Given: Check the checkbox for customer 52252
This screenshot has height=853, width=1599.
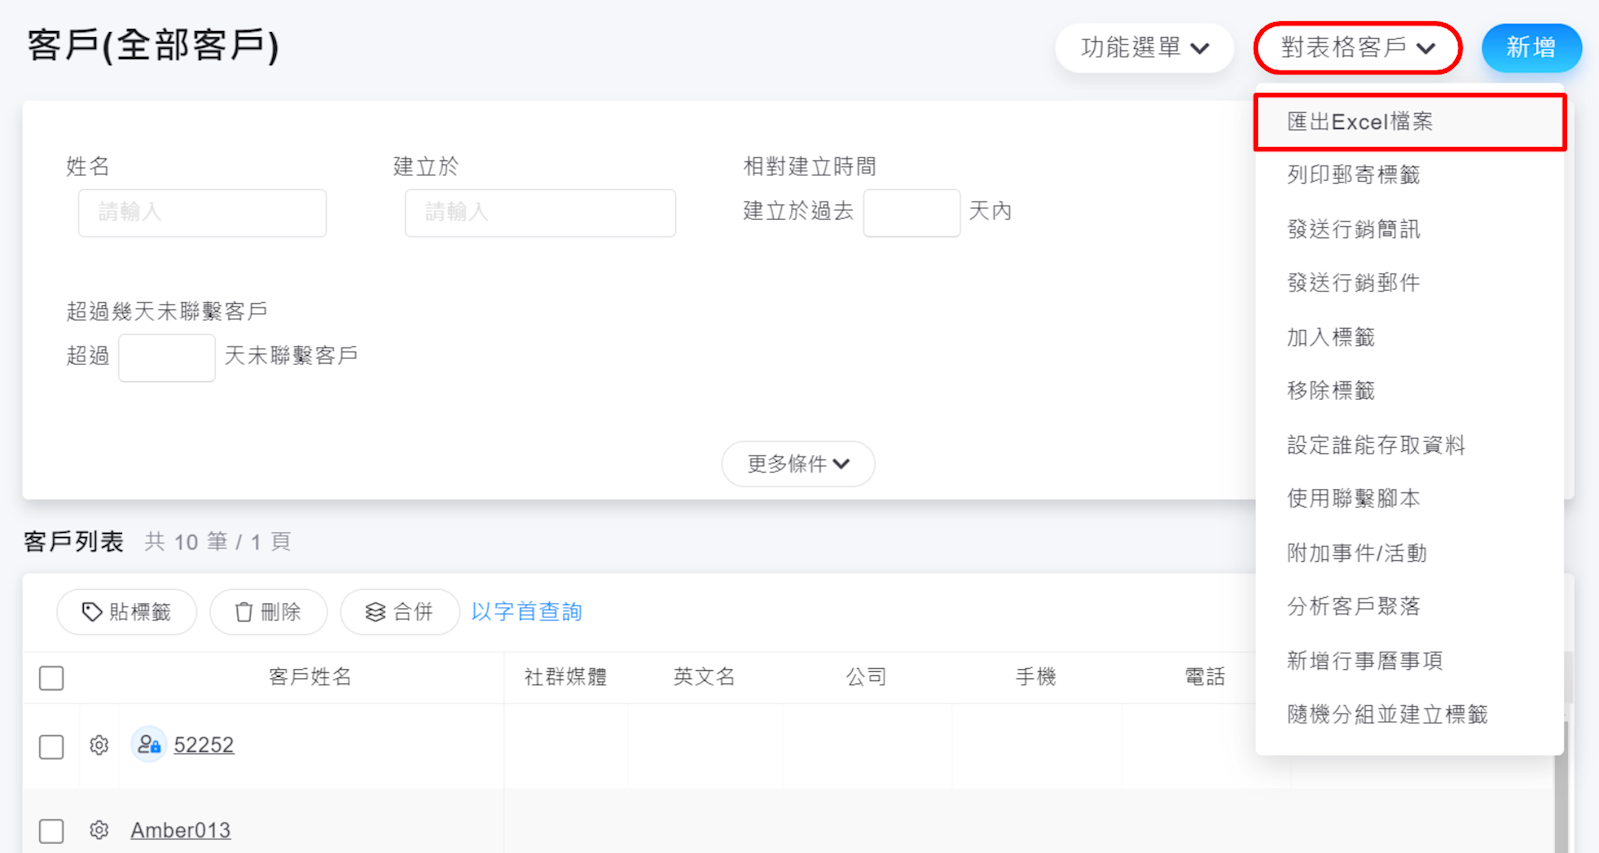Looking at the screenshot, I should 52,746.
